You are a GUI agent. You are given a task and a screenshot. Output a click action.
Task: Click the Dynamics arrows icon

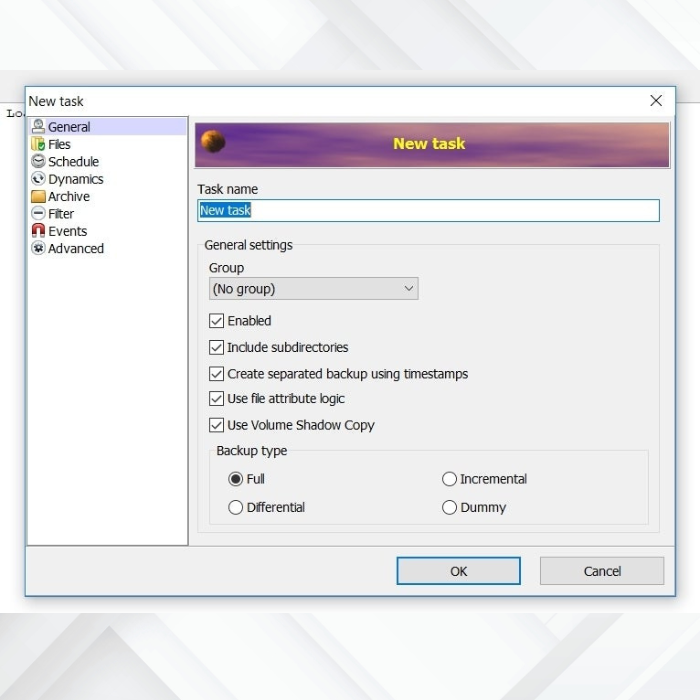coord(38,179)
